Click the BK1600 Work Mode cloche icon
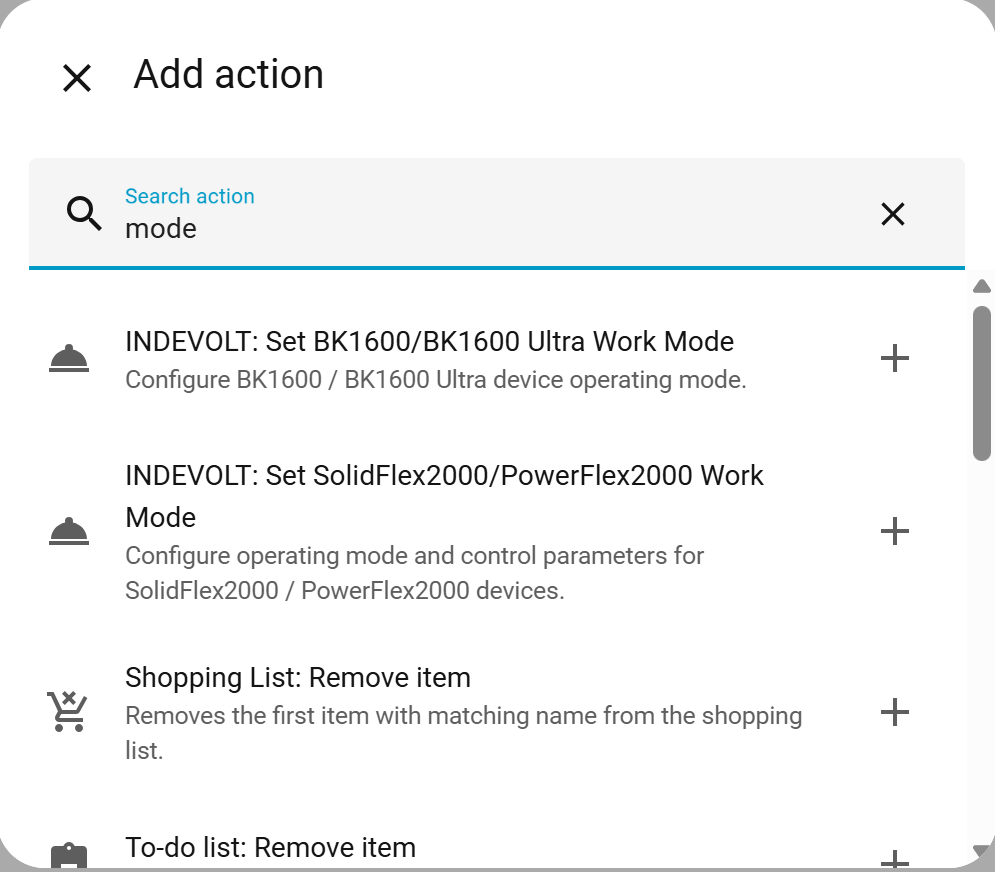995x872 pixels. click(69, 358)
